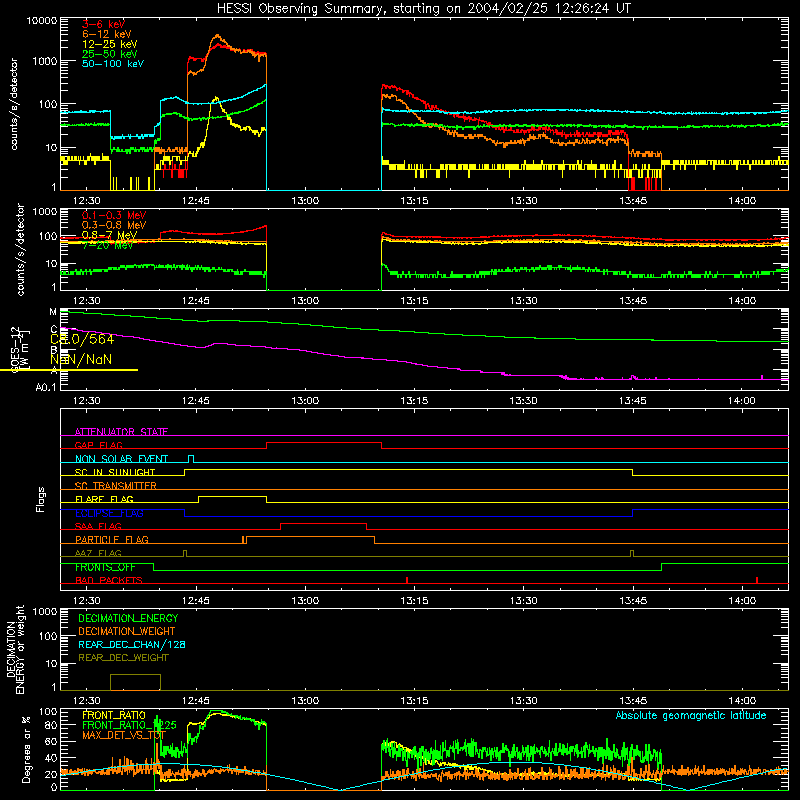Click the 13:00 tick label under top panel
800x800 pixels.
click(305, 201)
